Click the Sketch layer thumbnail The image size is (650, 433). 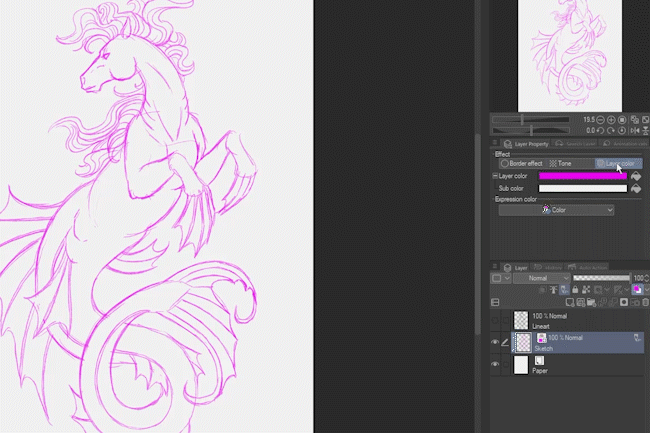[x=523, y=343]
